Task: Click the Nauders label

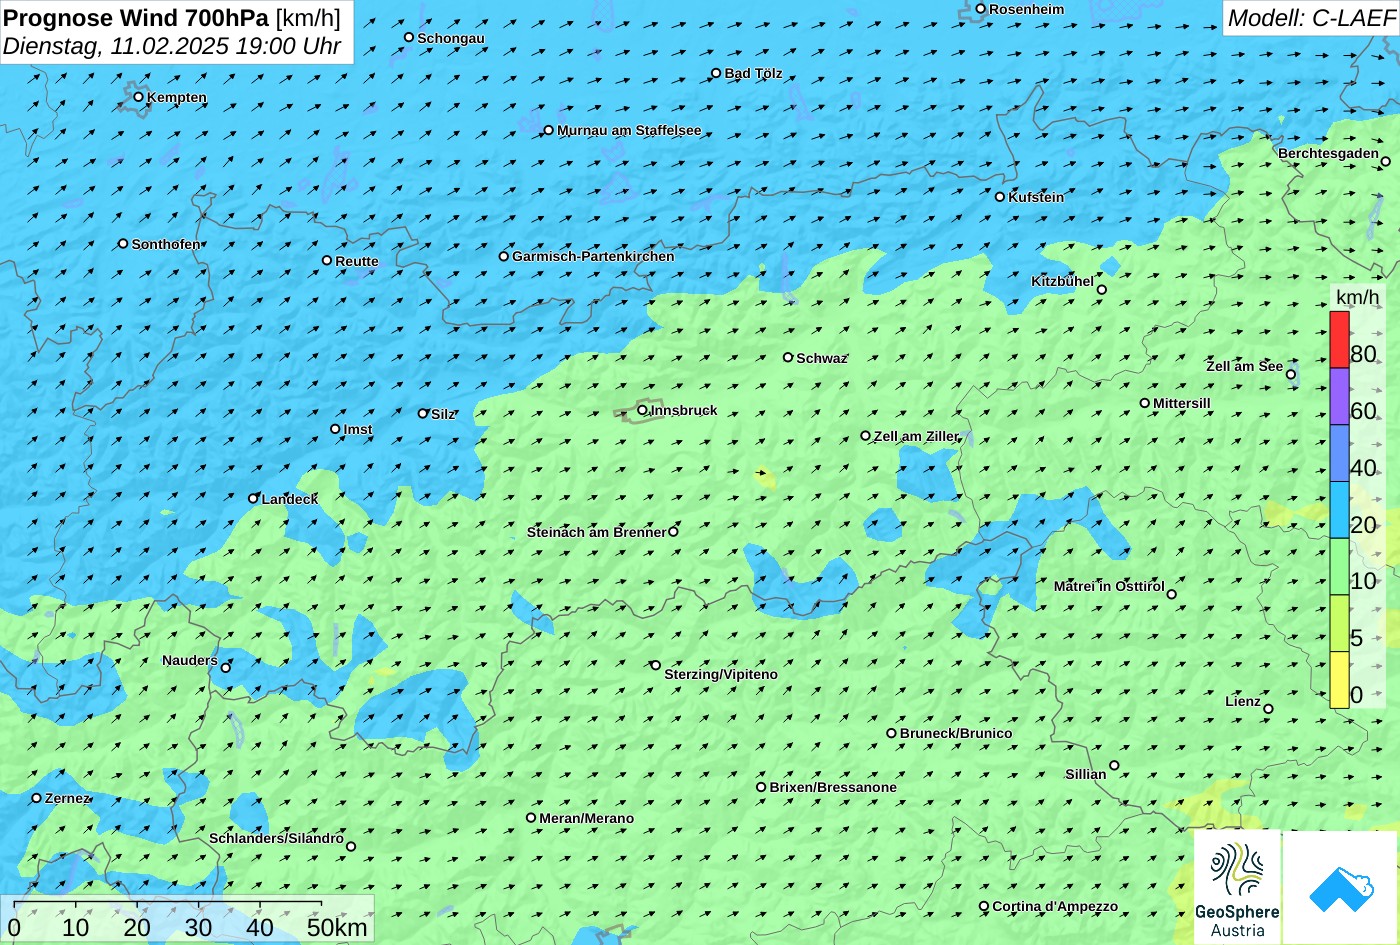Action: pos(190,660)
